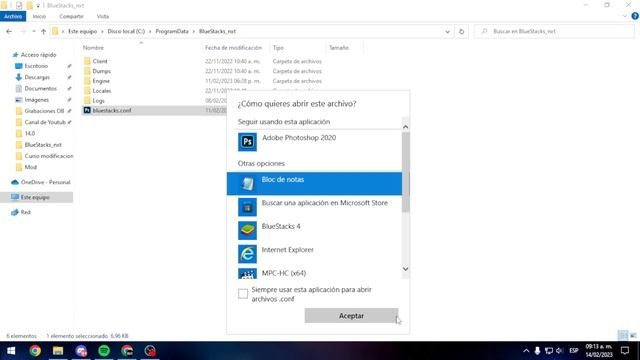Select the Dumps folder
Image resolution: width=640 pixels, height=360 pixels.
click(102, 71)
